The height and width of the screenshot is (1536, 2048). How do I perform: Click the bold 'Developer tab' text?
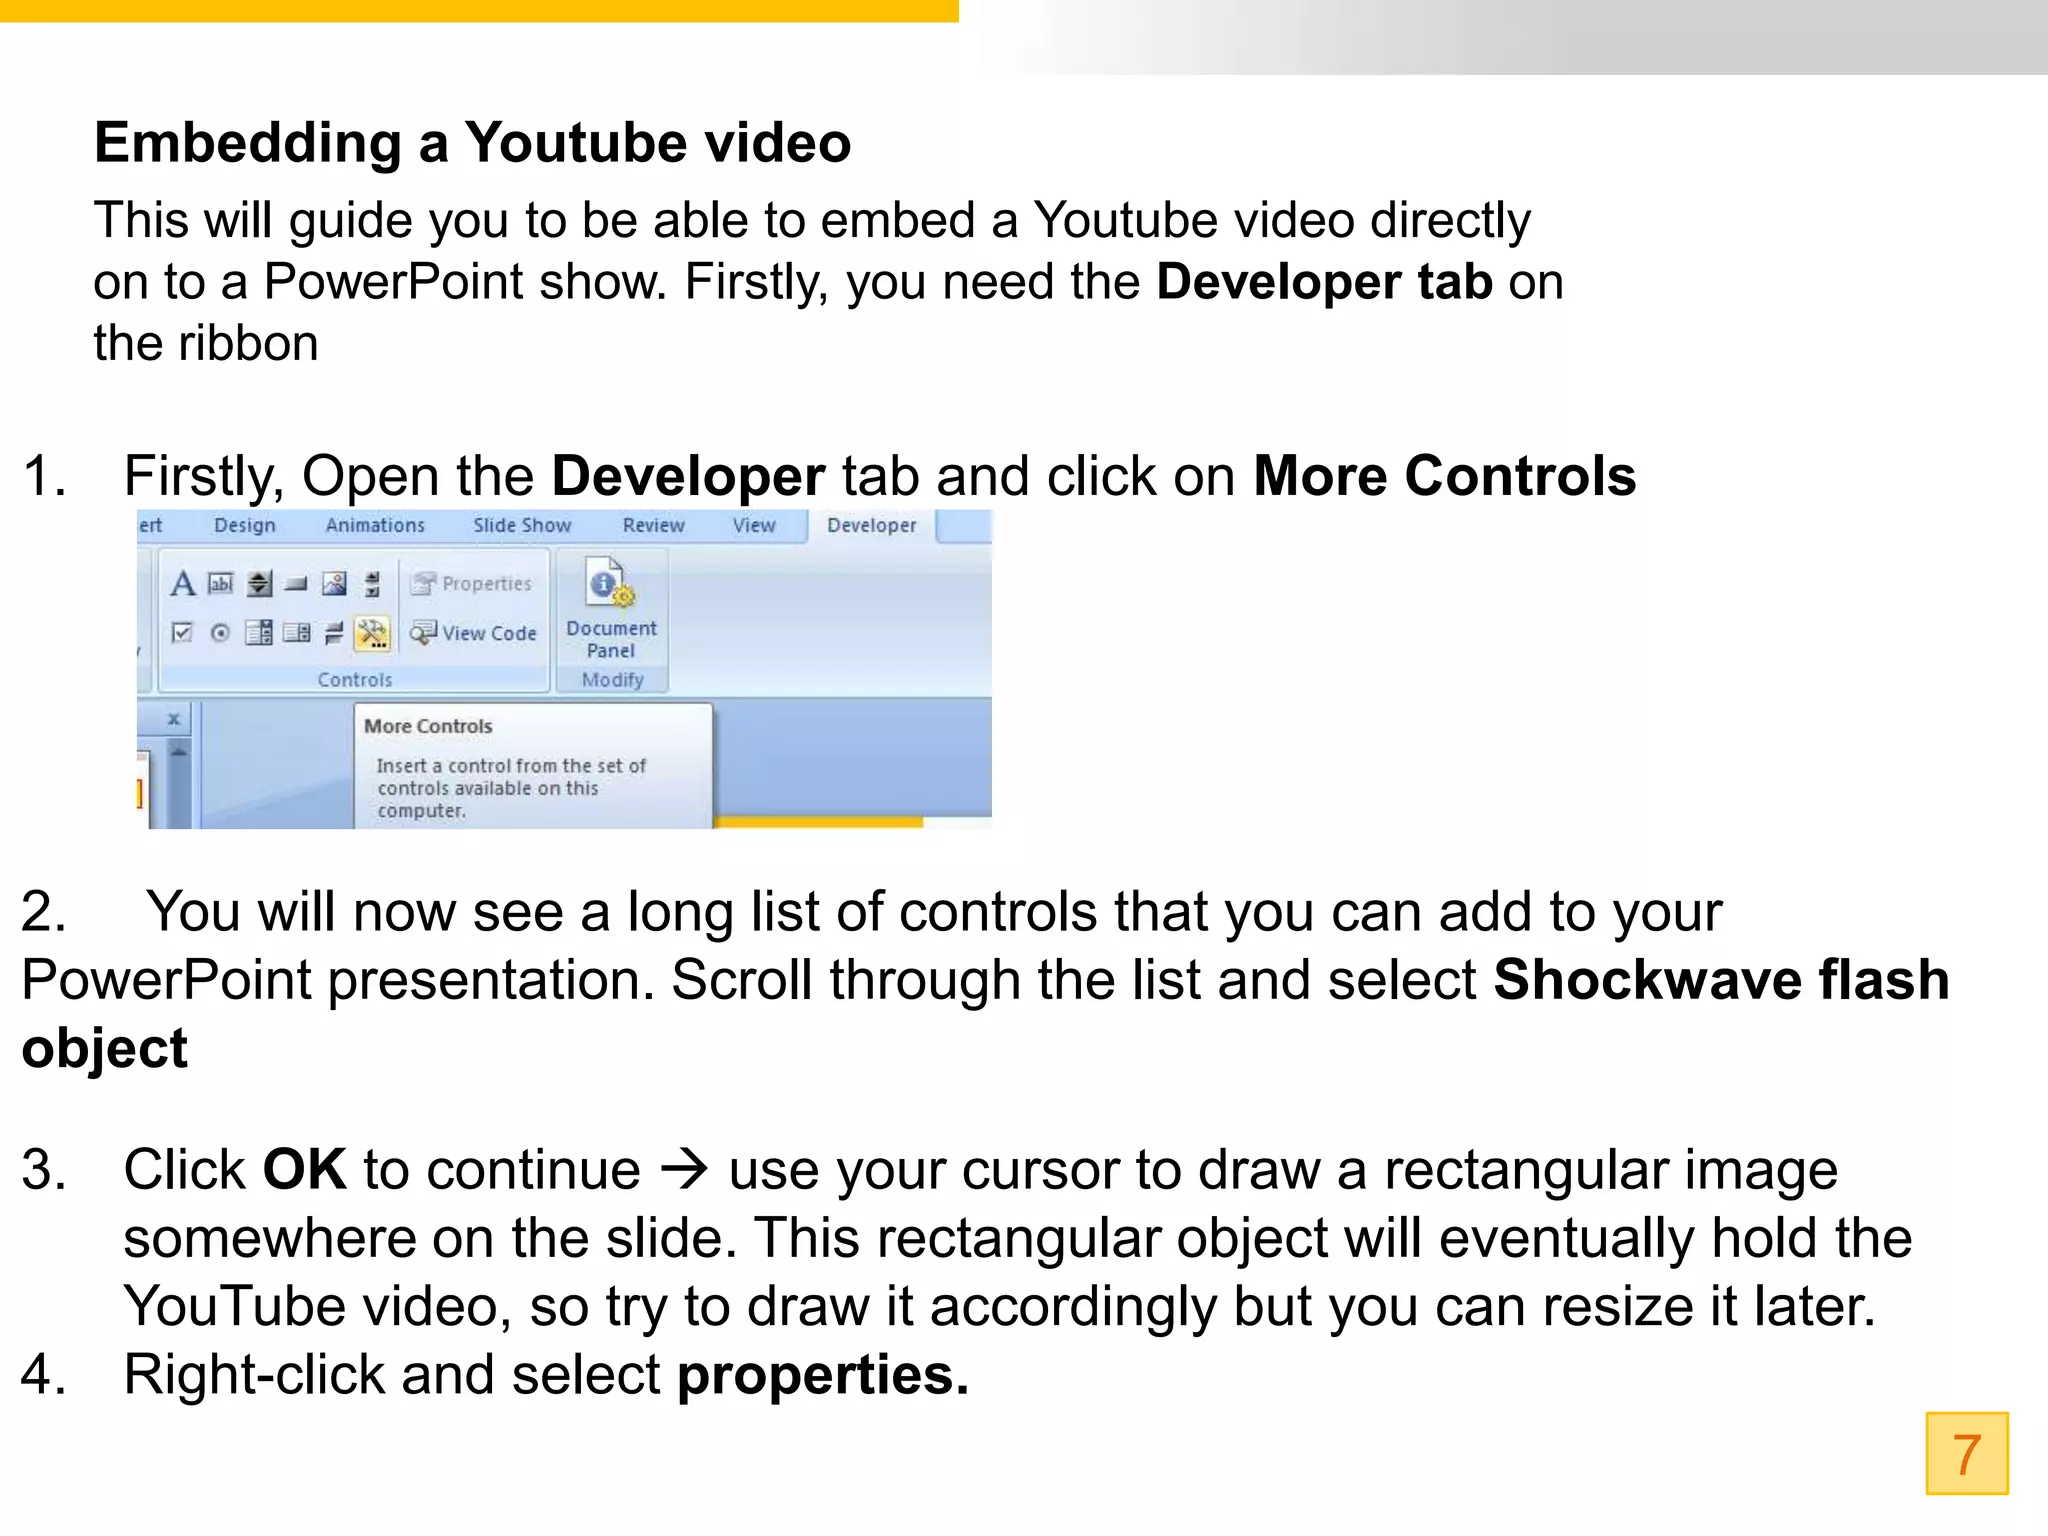click(x=1324, y=282)
